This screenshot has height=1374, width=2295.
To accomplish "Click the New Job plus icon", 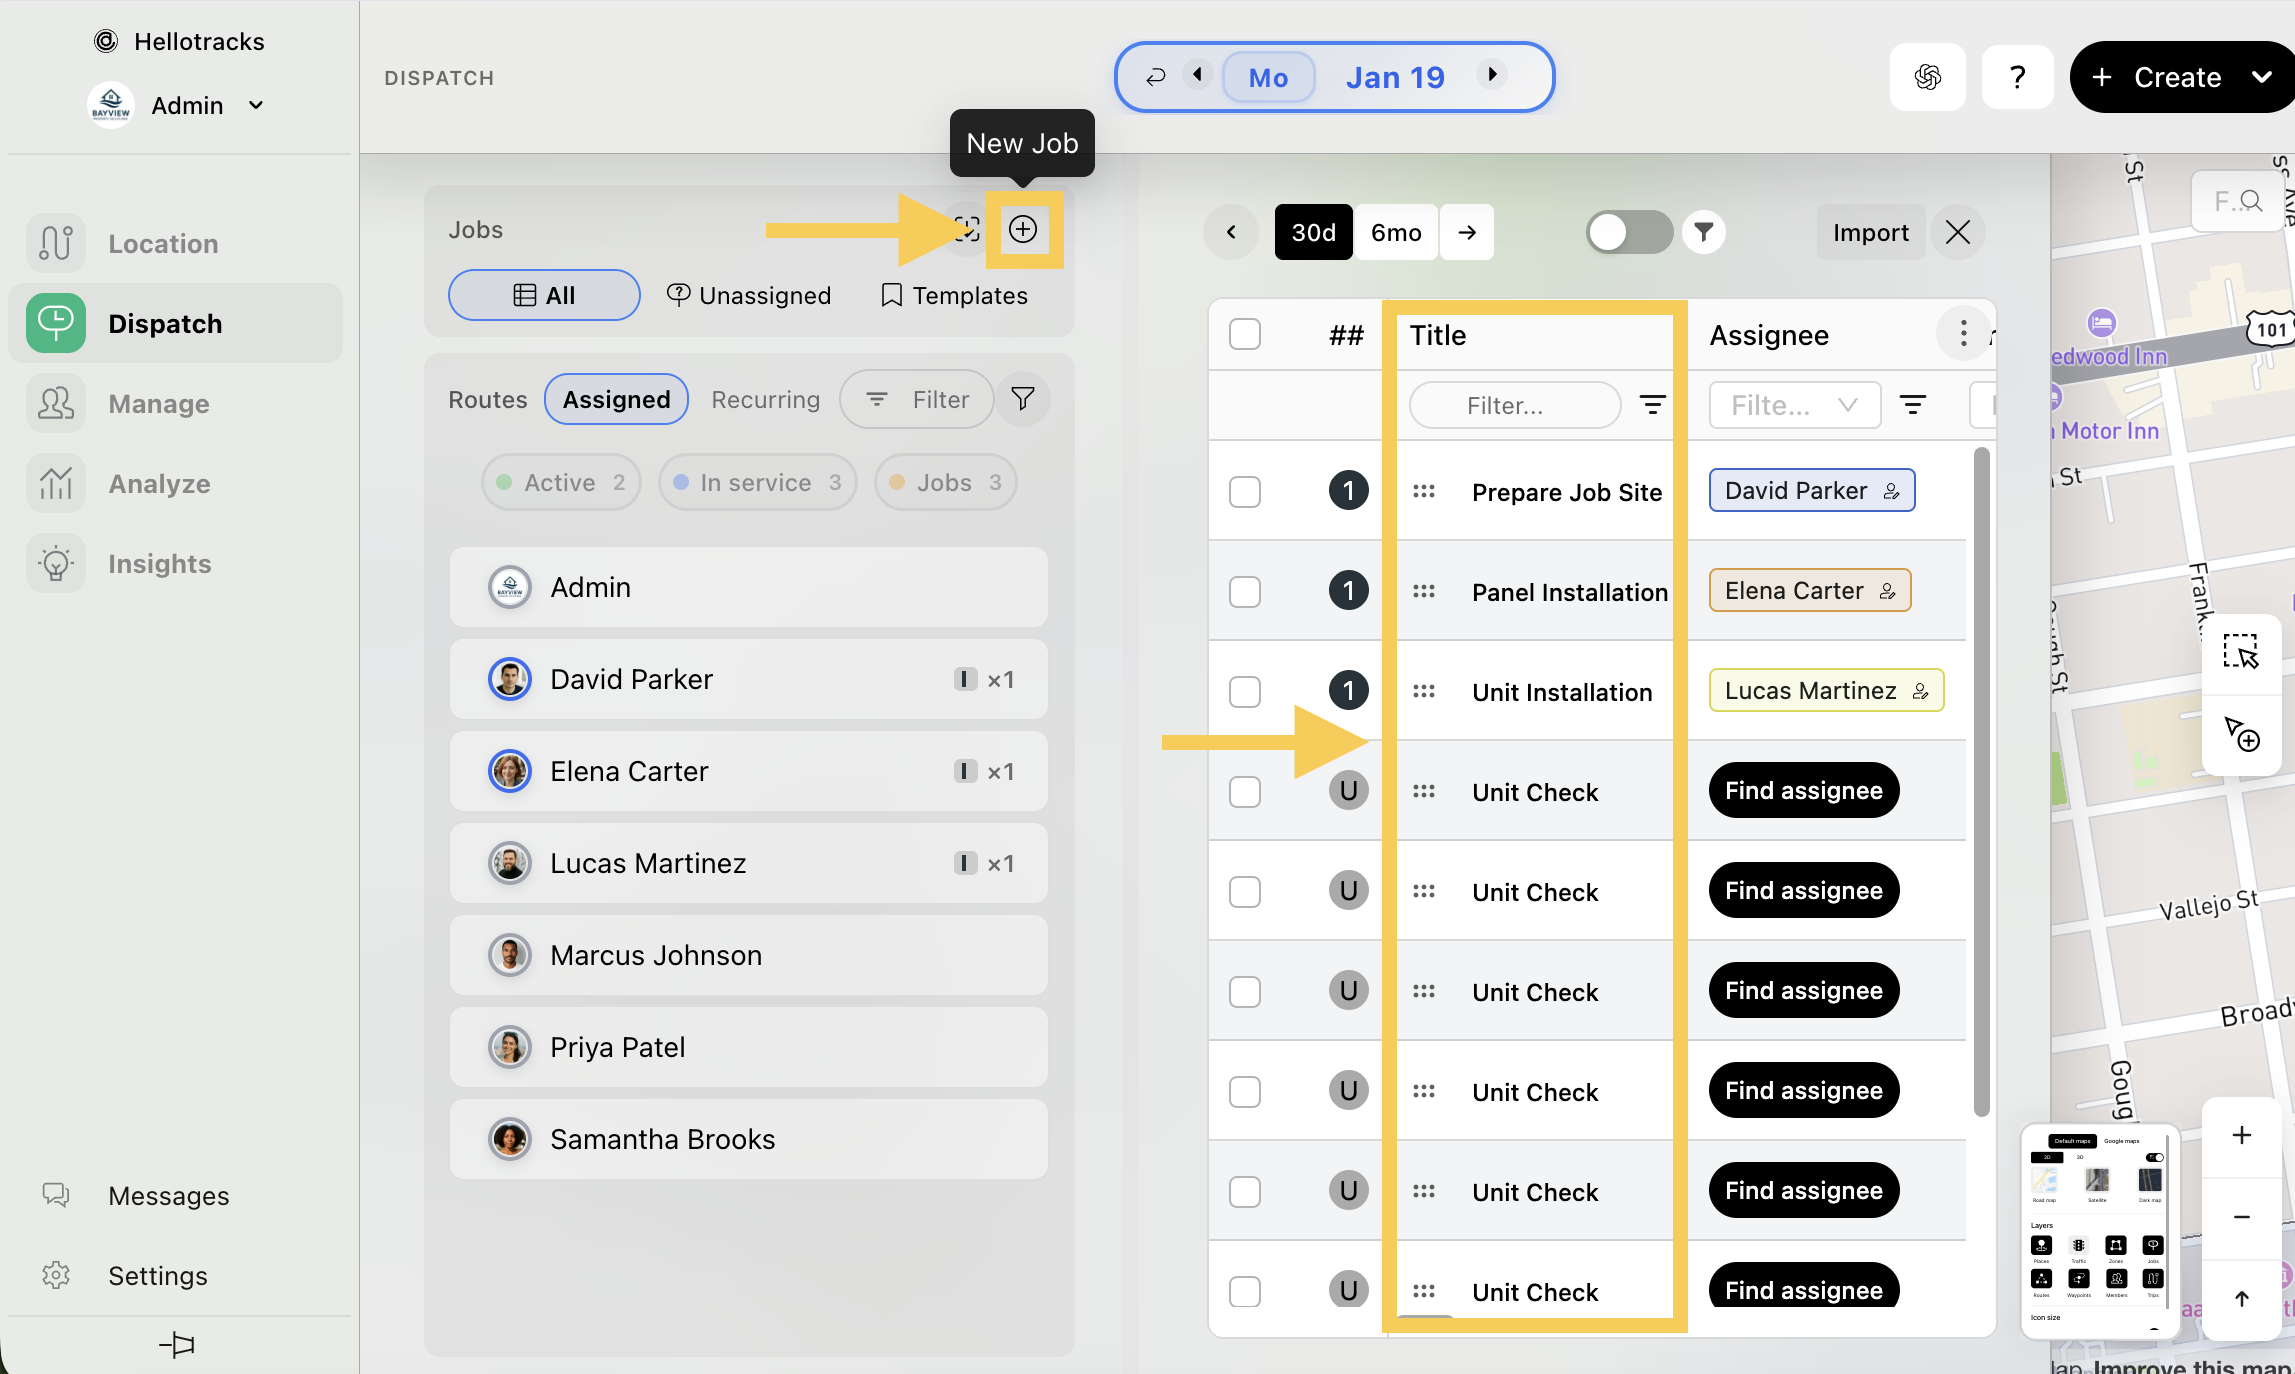I will point(1022,230).
